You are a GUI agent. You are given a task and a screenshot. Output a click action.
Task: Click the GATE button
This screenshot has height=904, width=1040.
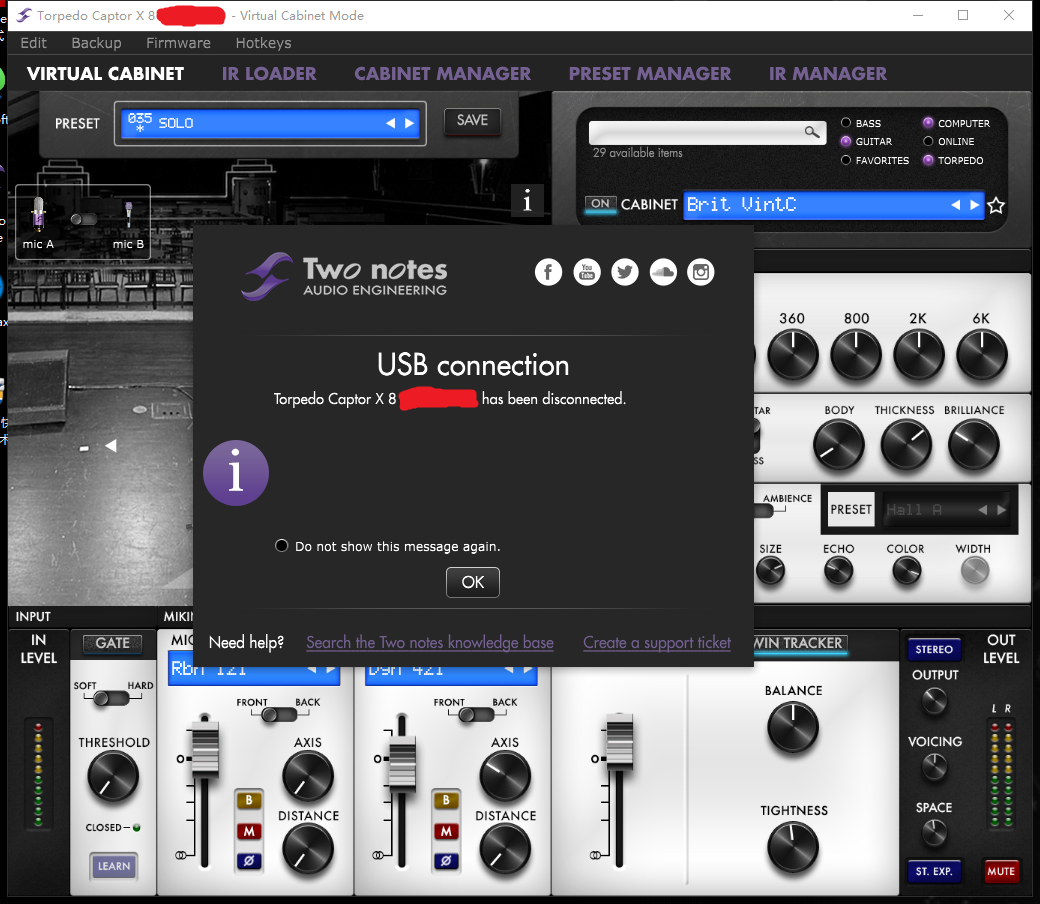(113, 643)
